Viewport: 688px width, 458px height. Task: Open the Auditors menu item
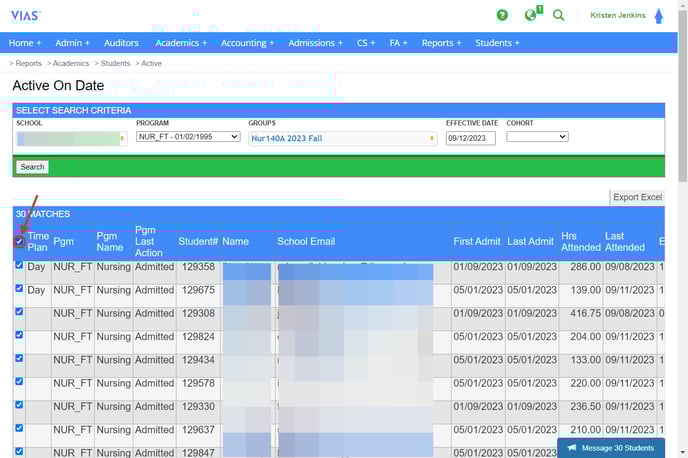(121, 43)
